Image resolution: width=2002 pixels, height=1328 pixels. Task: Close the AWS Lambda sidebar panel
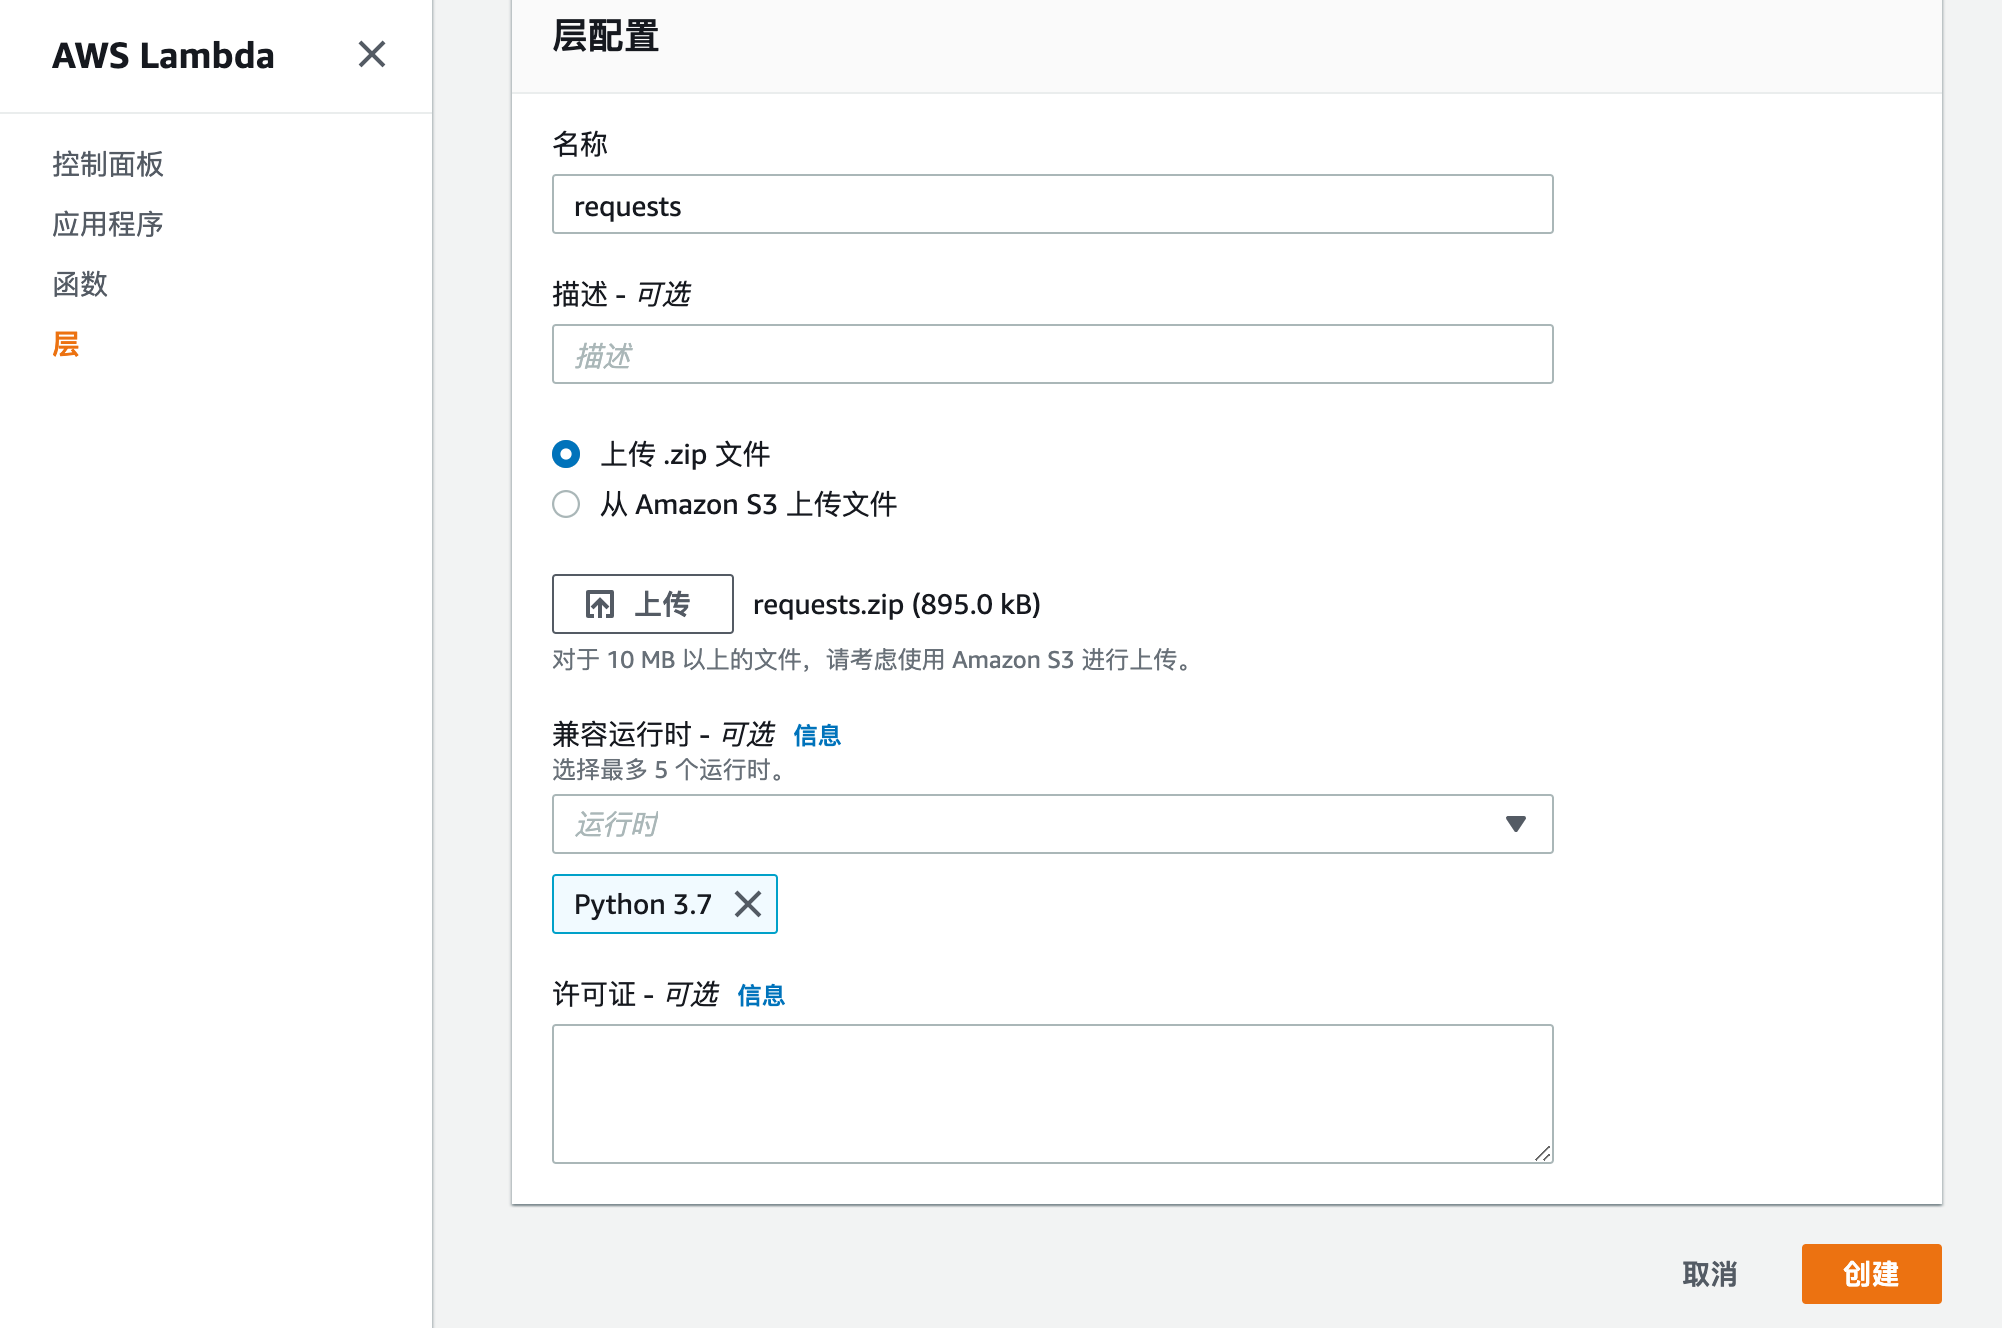pyautogui.click(x=371, y=54)
